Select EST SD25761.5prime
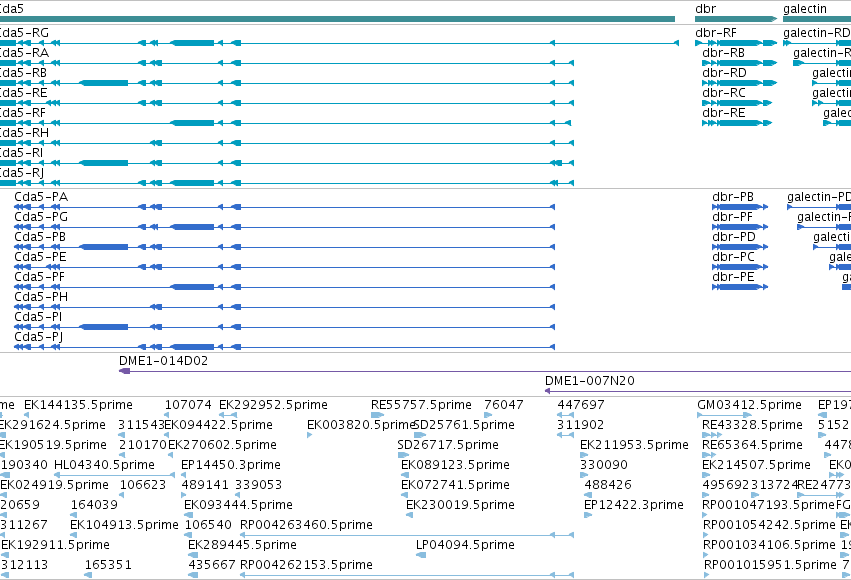Viewport: 851px width, 580px height. [464, 425]
